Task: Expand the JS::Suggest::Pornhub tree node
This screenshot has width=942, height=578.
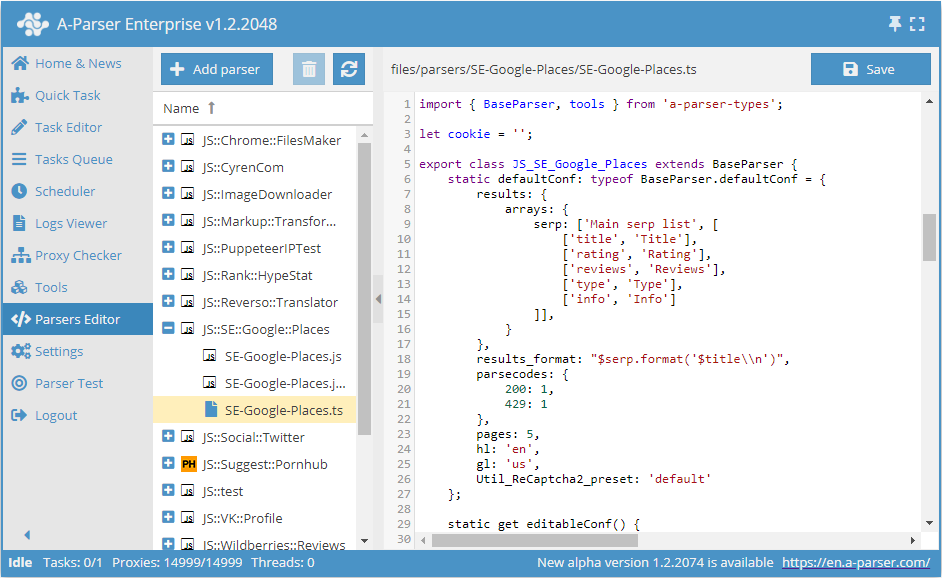Action: 168,464
